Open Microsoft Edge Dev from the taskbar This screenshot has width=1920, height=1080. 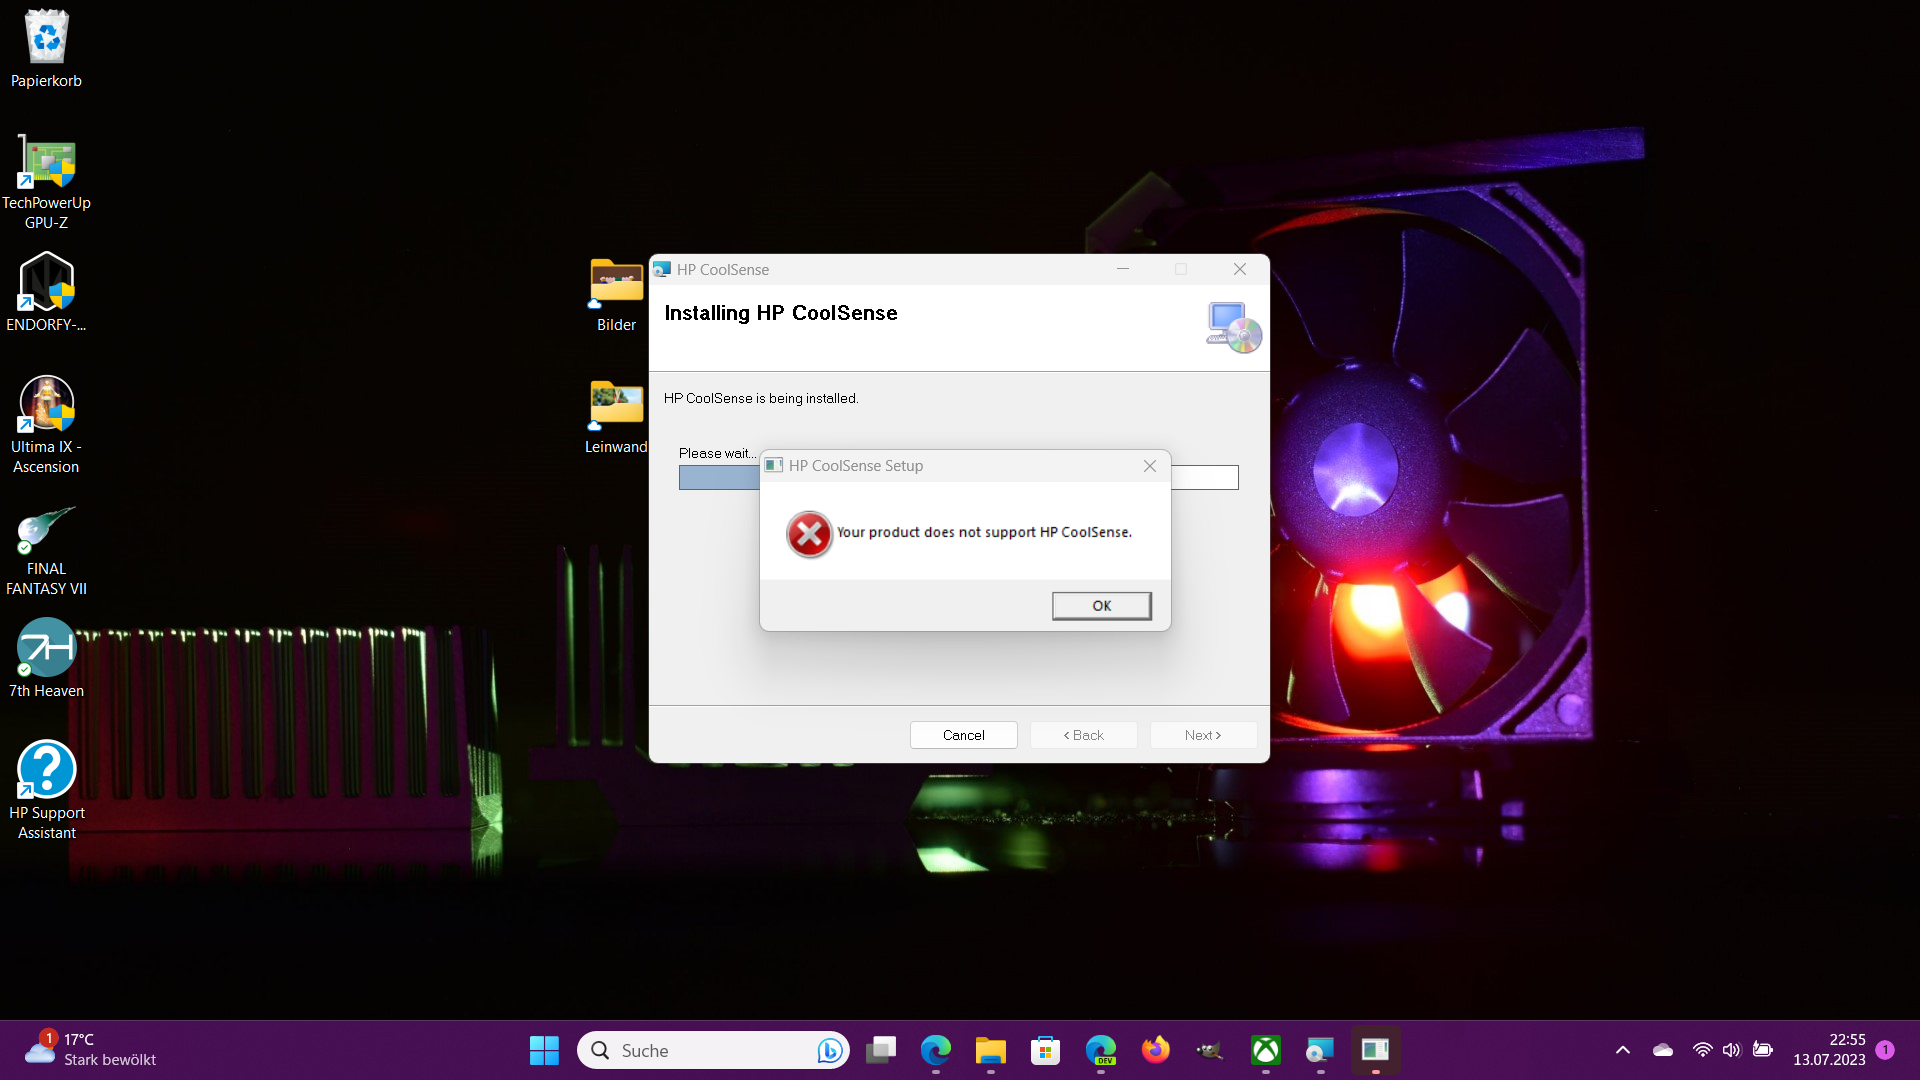click(x=1100, y=1050)
